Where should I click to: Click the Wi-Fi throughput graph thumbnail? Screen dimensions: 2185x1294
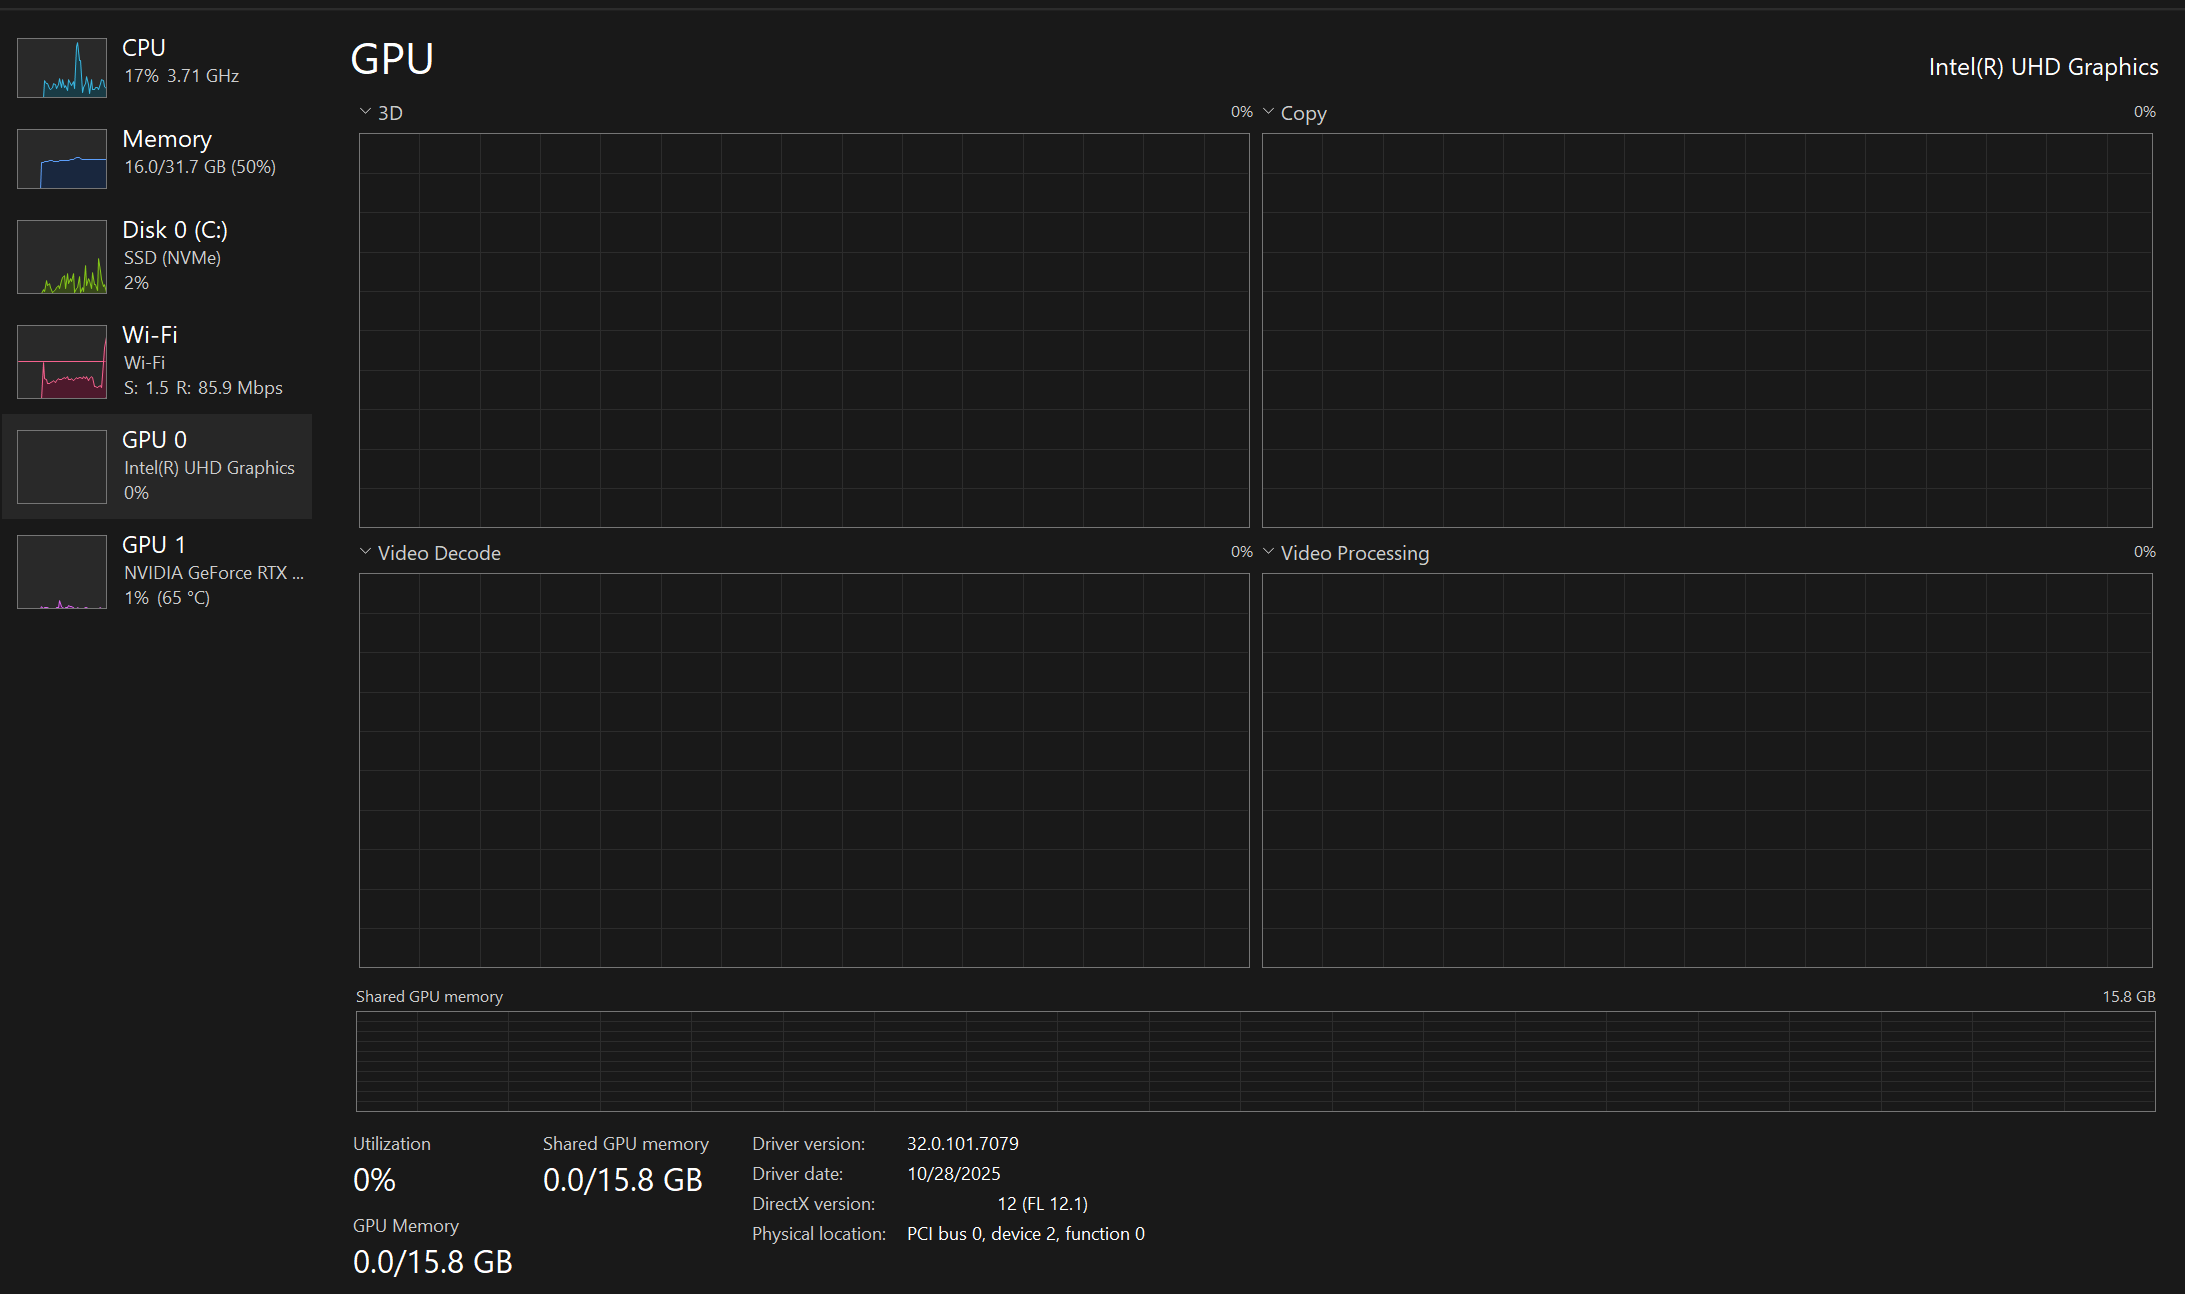pyautogui.click(x=62, y=362)
